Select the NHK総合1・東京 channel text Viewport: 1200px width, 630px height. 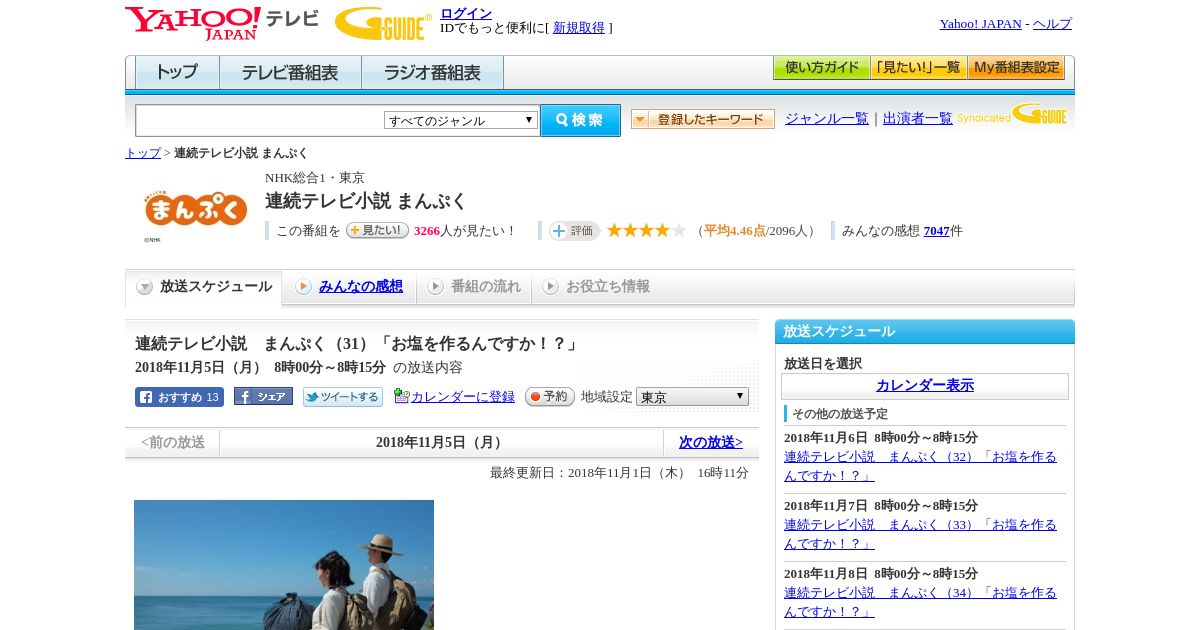pyautogui.click(x=315, y=178)
